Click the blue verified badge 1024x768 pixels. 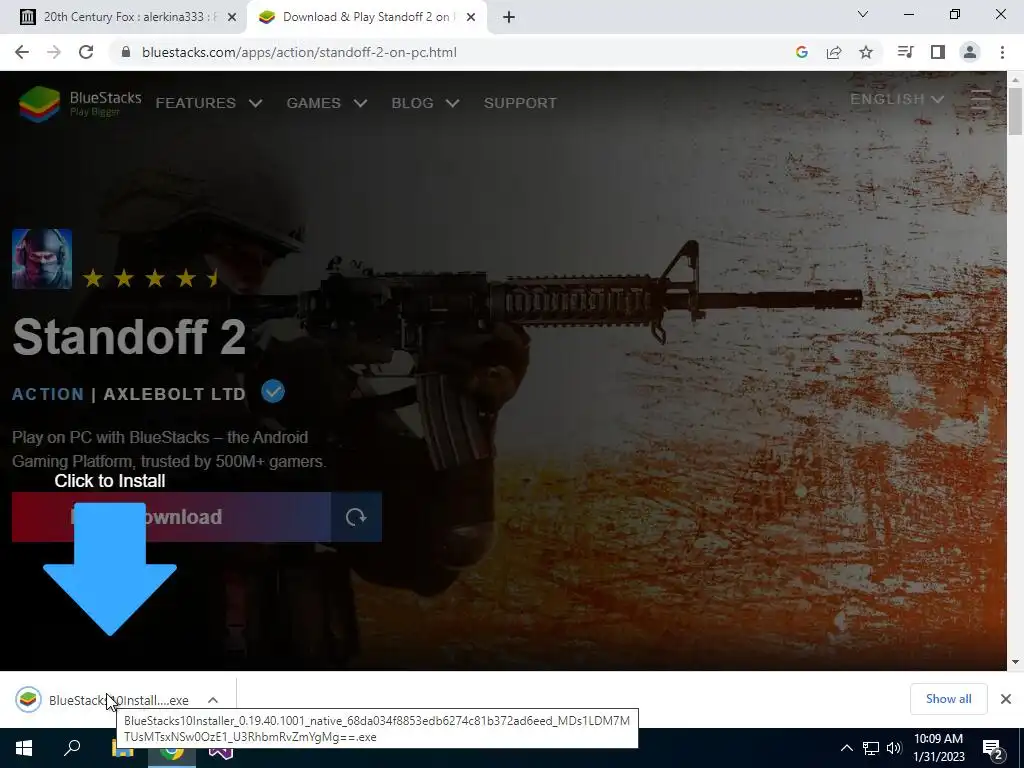click(273, 391)
